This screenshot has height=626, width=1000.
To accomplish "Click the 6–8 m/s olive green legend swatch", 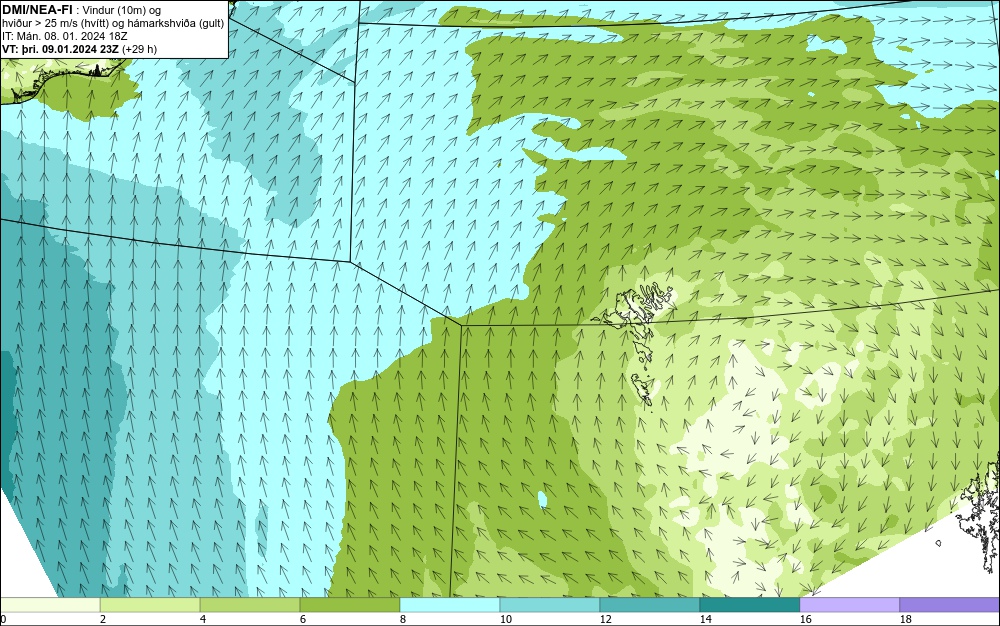I will click(x=349, y=605).
